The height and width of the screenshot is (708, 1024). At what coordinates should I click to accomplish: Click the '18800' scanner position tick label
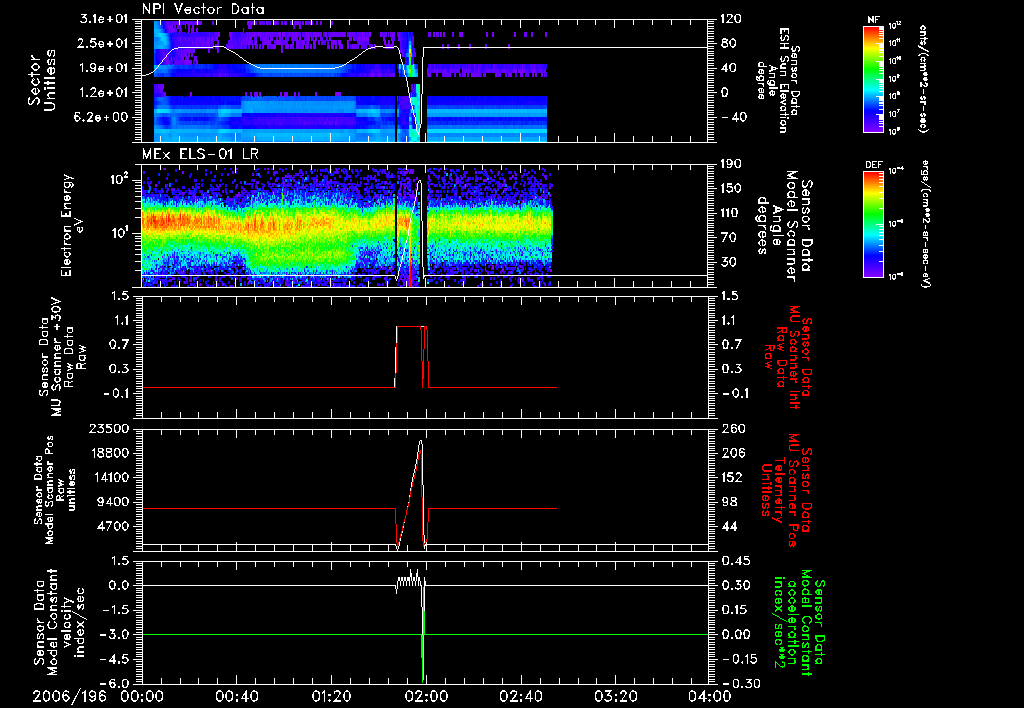coord(110,453)
